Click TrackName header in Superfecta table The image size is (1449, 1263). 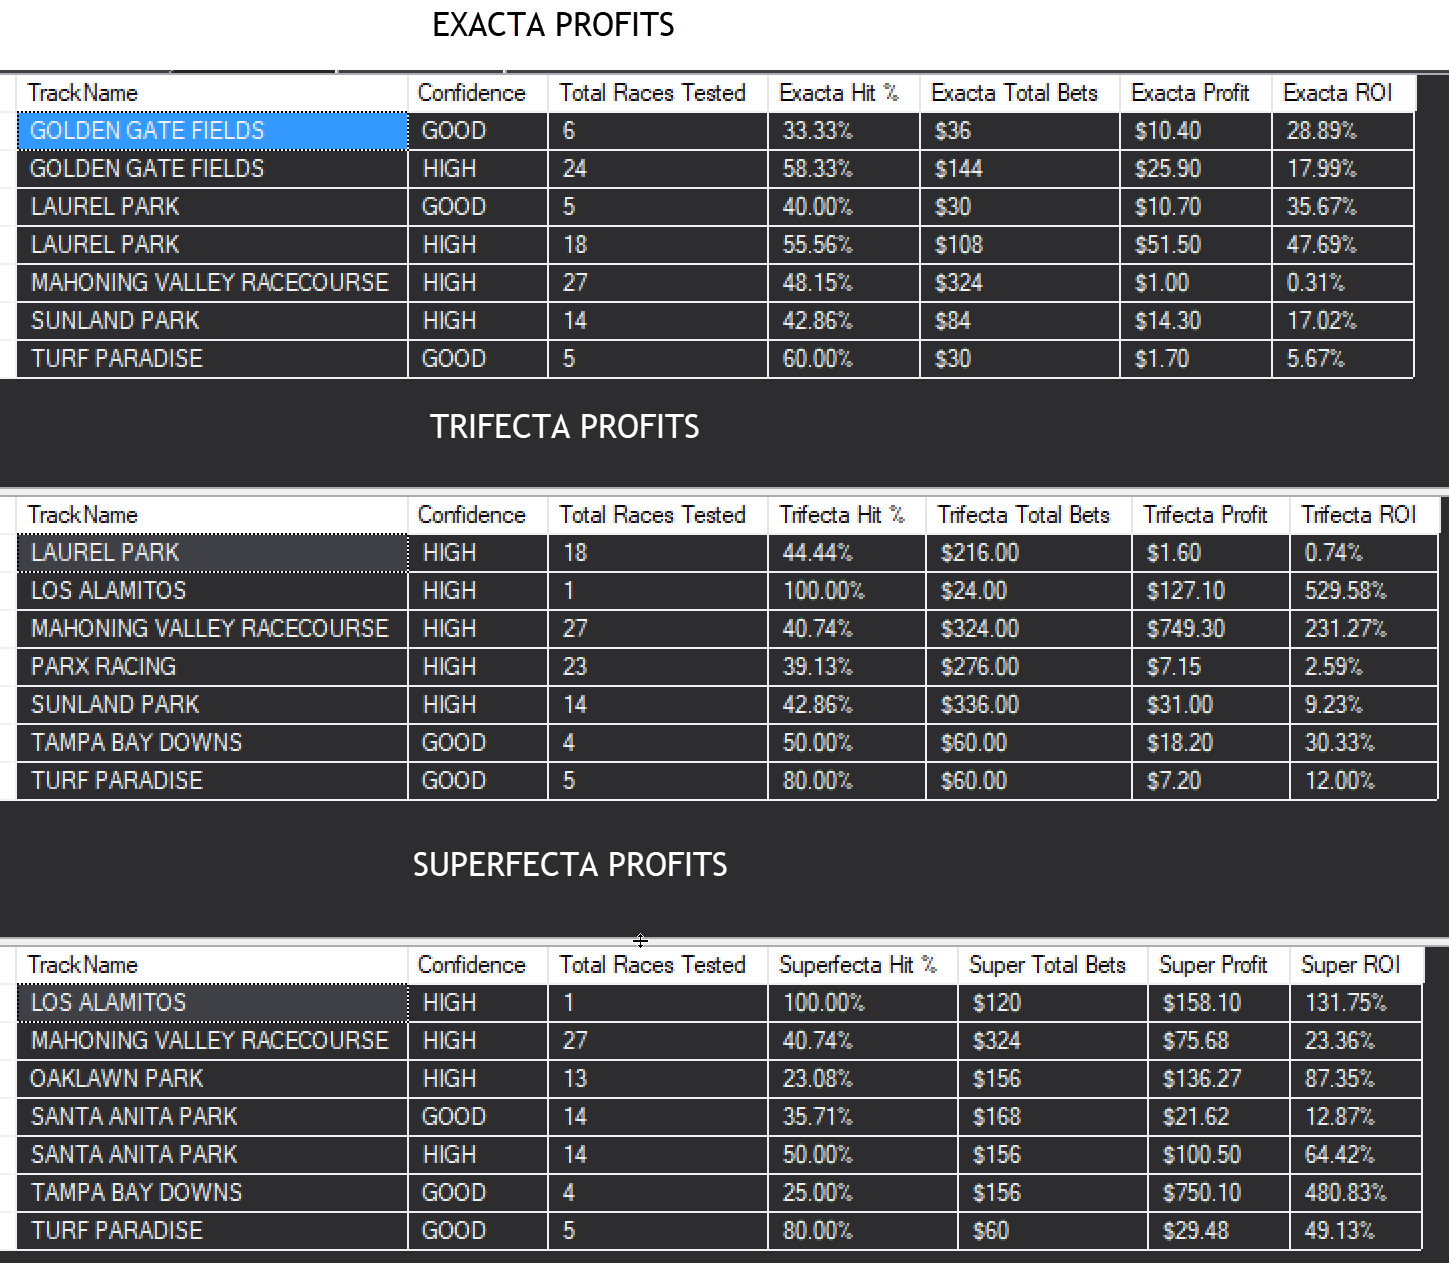tap(212, 965)
